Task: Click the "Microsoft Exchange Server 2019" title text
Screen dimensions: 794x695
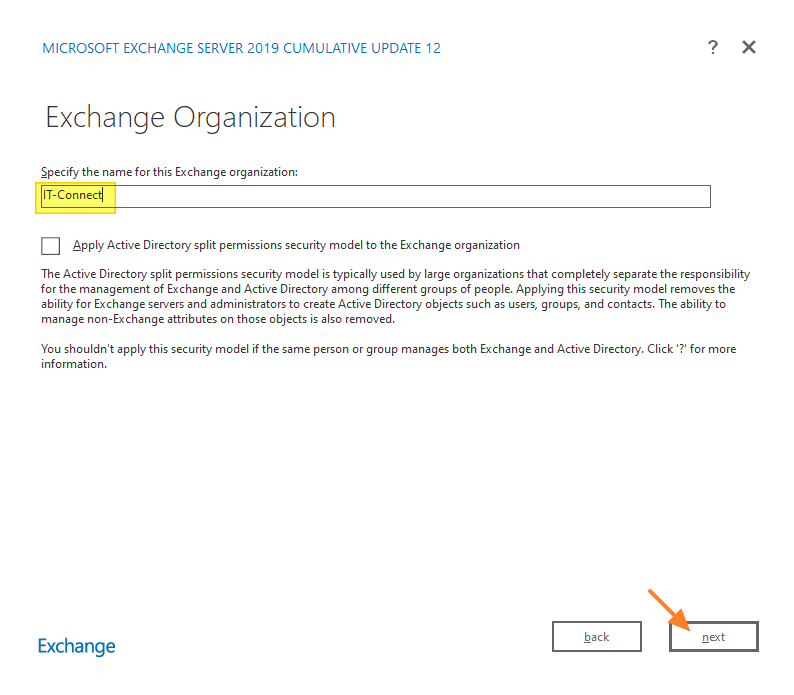Action: click(170, 48)
